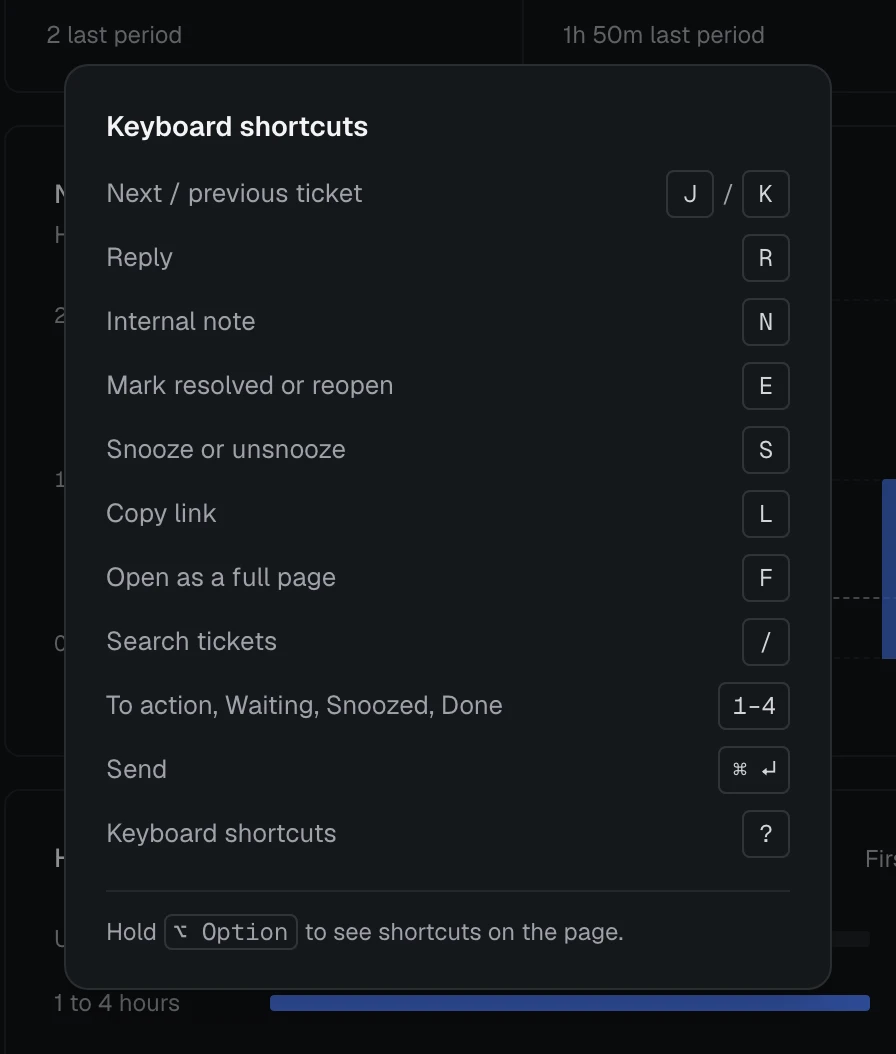Click the Keyboard shortcuts dialog title
Image resolution: width=896 pixels, height=1054 pixels.
tap(237, 126)
